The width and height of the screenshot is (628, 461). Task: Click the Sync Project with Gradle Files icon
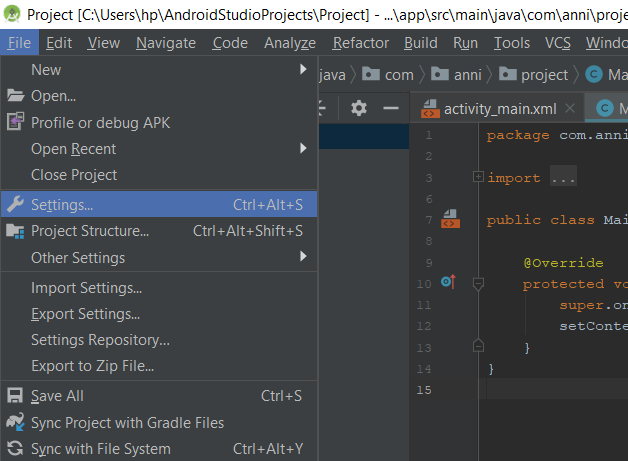point(15,423)
